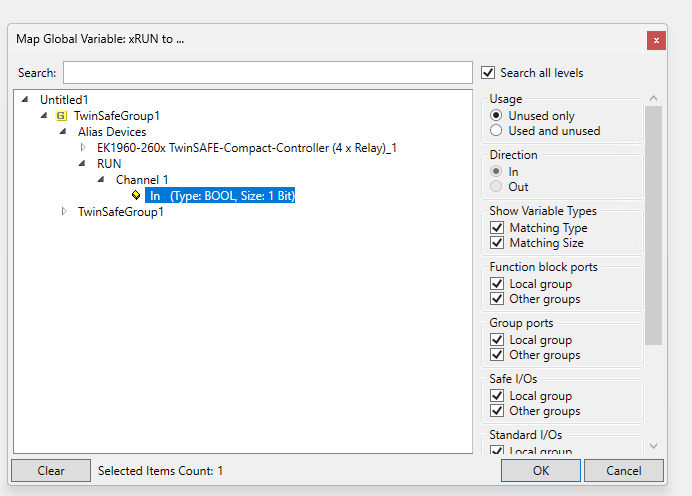Click the yellow diamond icon next to In variable

136,195
